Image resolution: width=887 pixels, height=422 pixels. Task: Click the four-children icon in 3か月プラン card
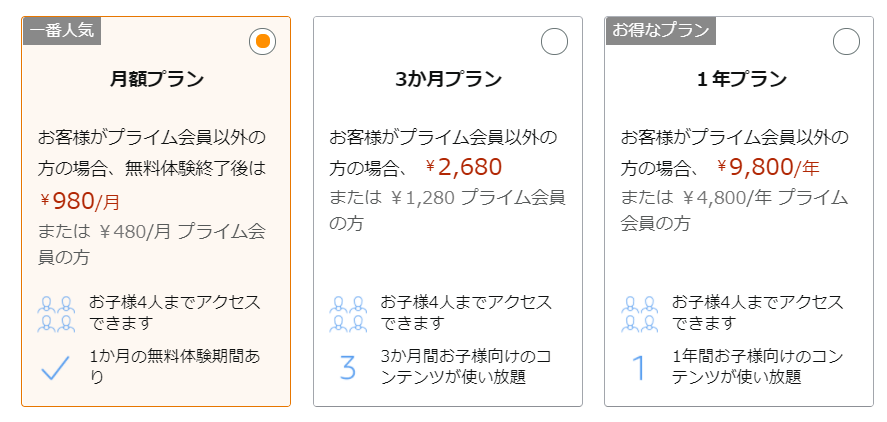pyautogui.click(x=348, y=313)
